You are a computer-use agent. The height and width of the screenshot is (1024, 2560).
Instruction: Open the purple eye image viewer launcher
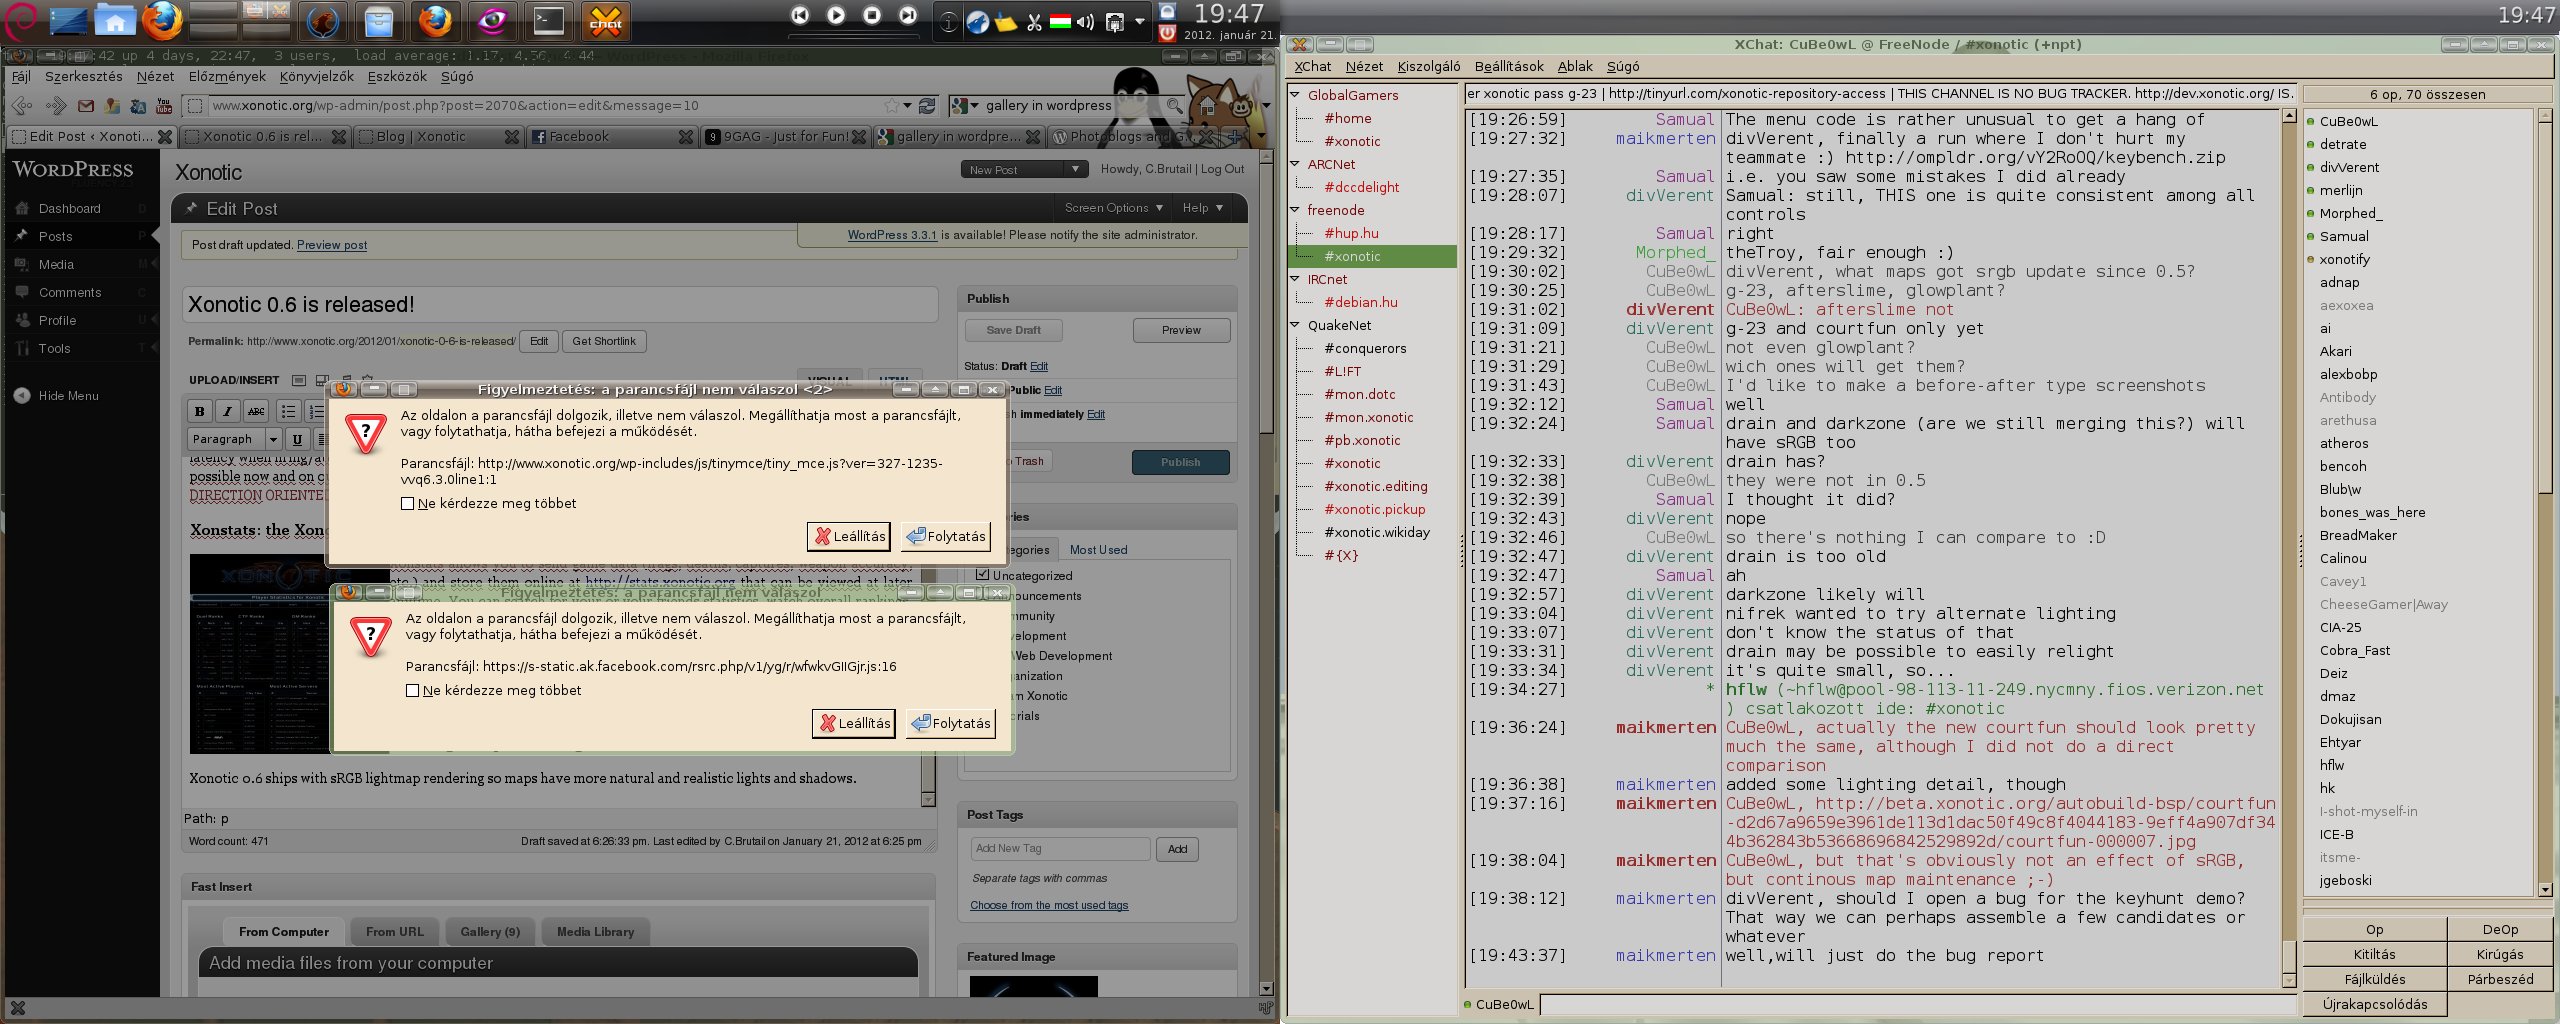[492, 20]
